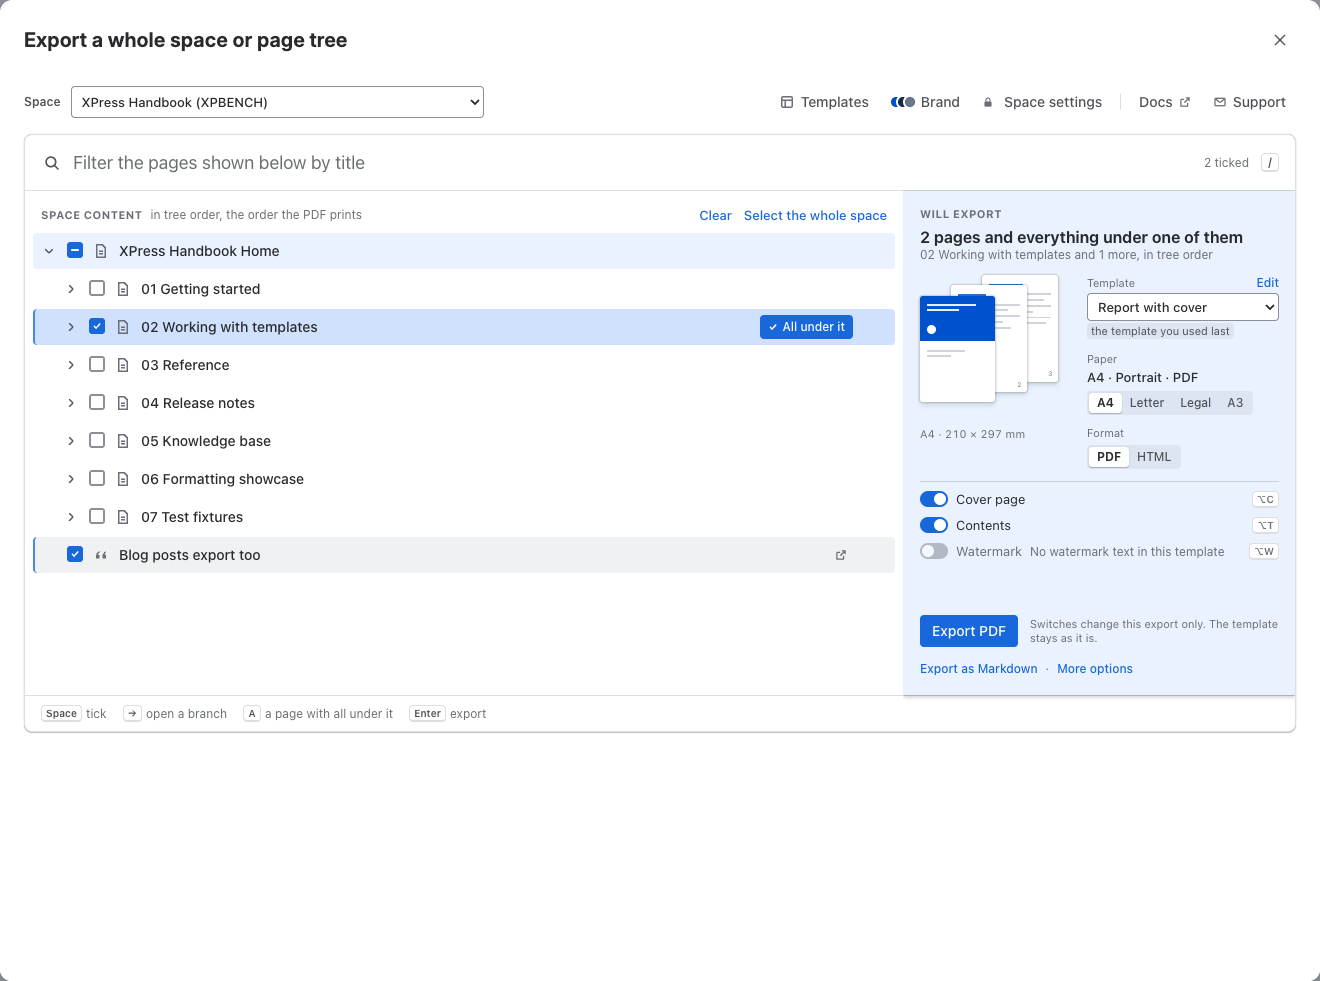The width and height of the screenshot is (1320, 981).
Task: Untick the 02 Working with templates checkbox
Action: click(97, 326)
